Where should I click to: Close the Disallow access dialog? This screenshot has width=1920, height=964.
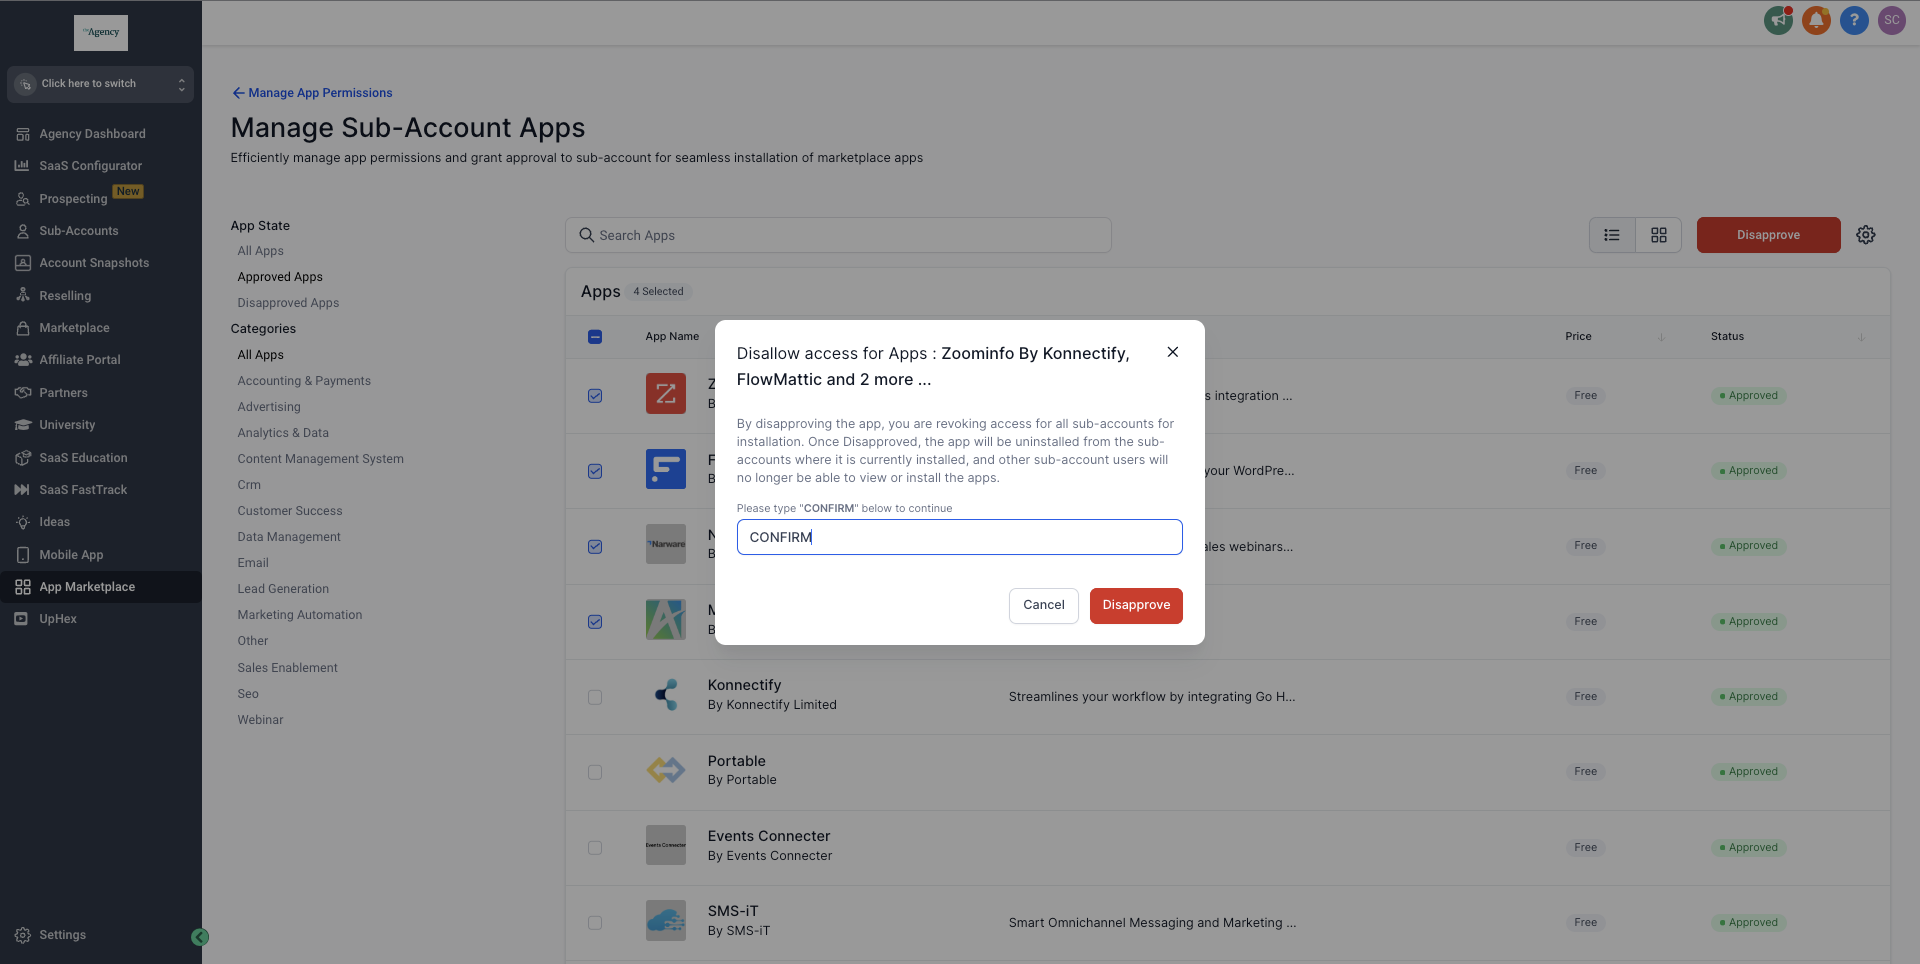[1173, 352]
